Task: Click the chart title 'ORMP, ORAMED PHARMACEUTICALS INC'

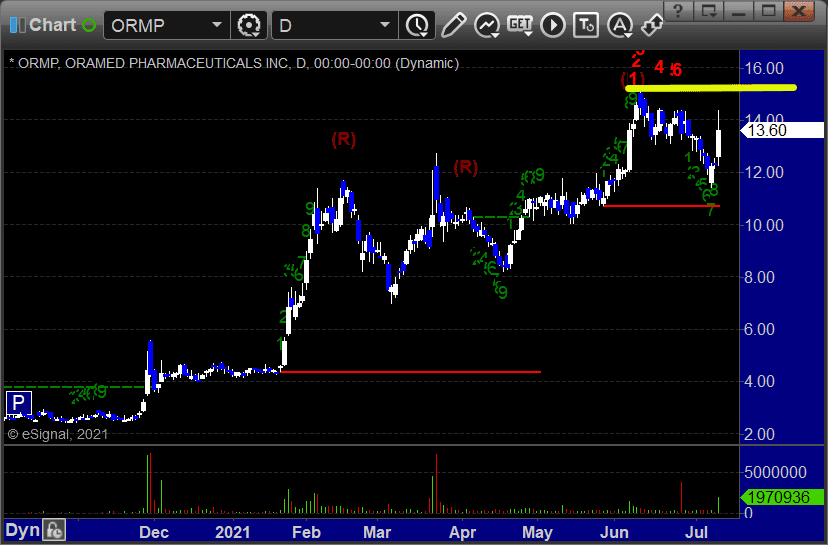Action: [x=153, y=63]
